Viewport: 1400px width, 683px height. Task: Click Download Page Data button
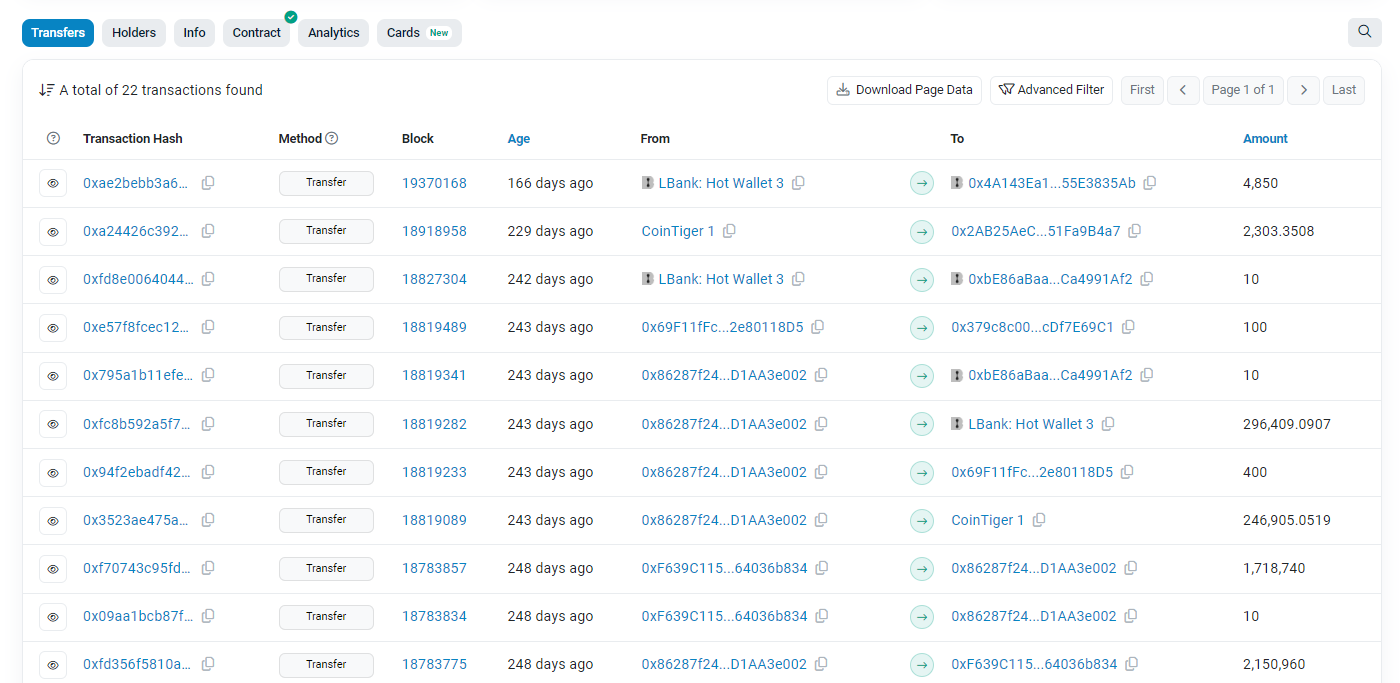[904, 90]
